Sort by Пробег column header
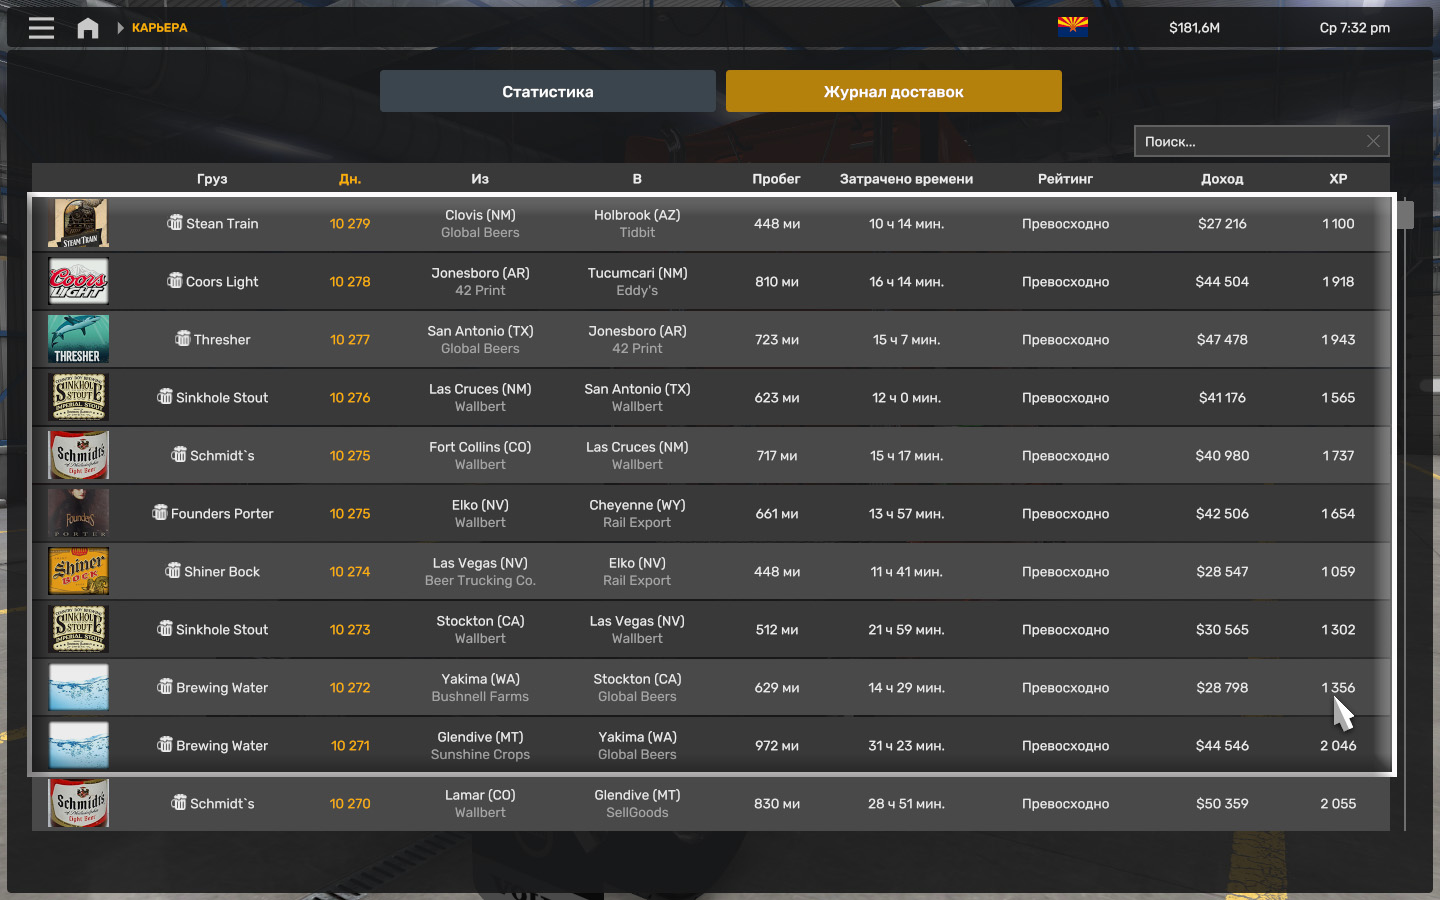 (x=776, y=179)
